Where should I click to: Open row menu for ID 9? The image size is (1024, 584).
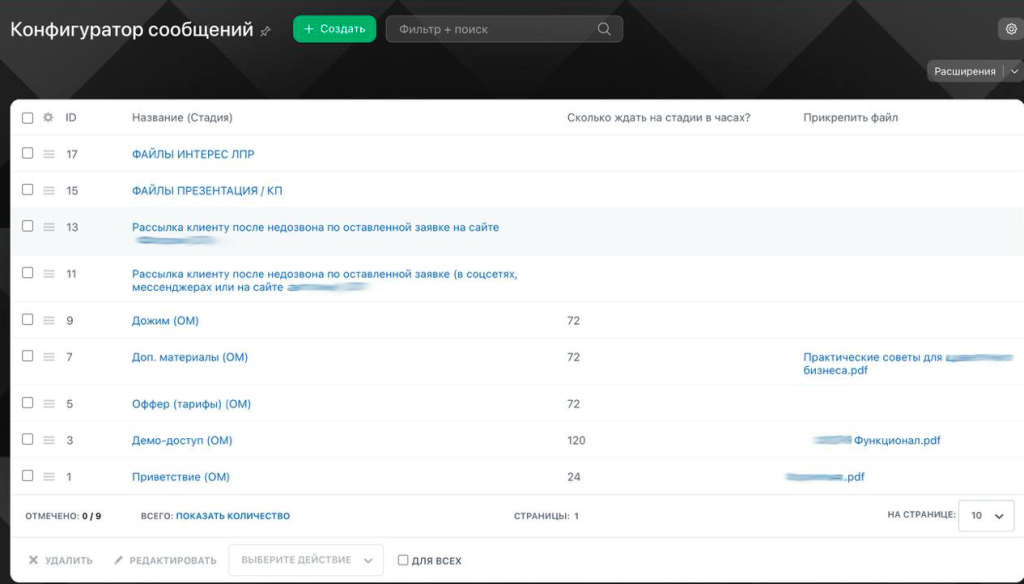tap(48, 320)
